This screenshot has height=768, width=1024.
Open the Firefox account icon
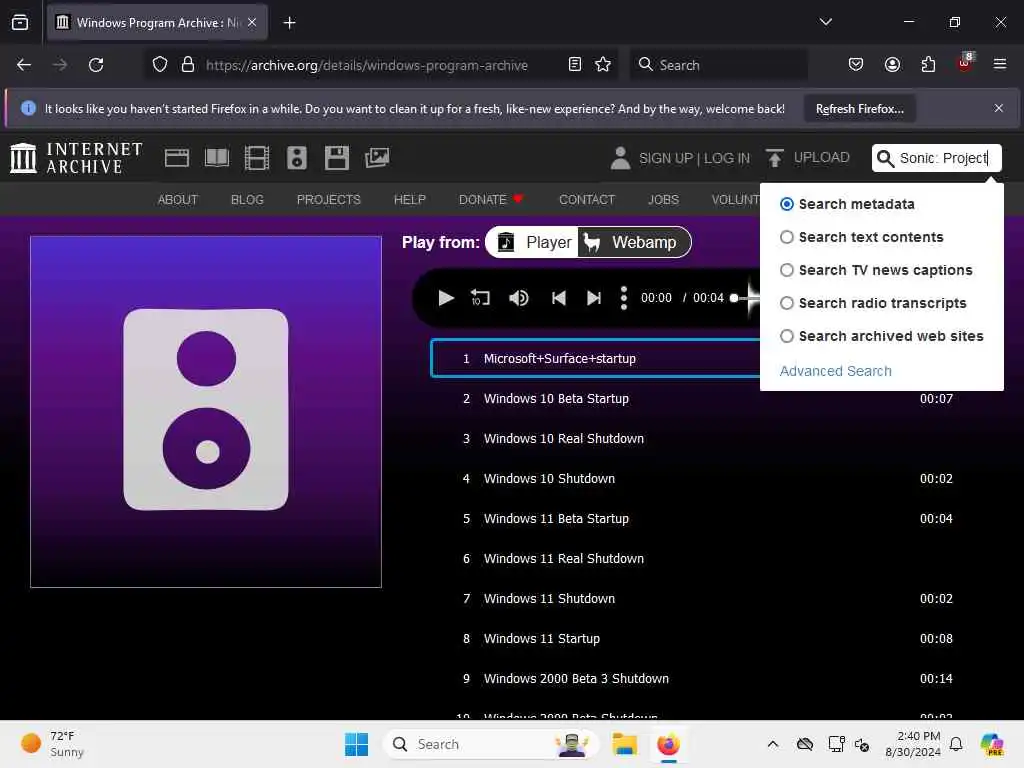(x=892, y=64)
